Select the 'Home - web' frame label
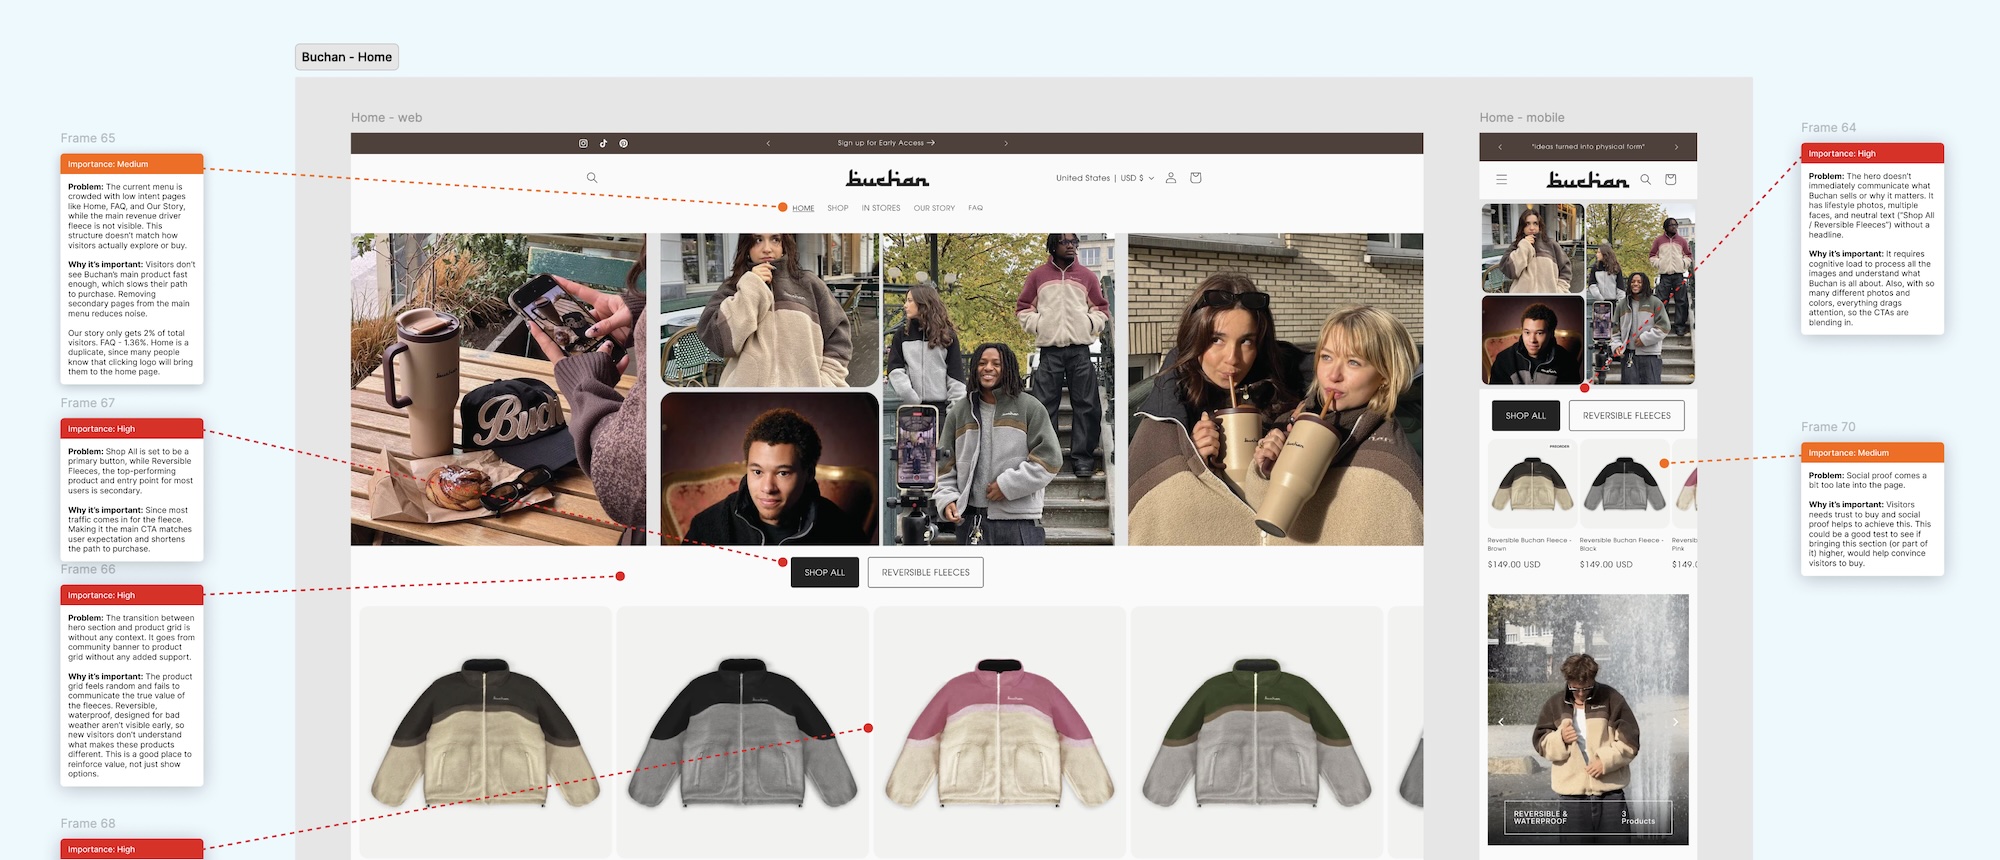 click(387, 118)
